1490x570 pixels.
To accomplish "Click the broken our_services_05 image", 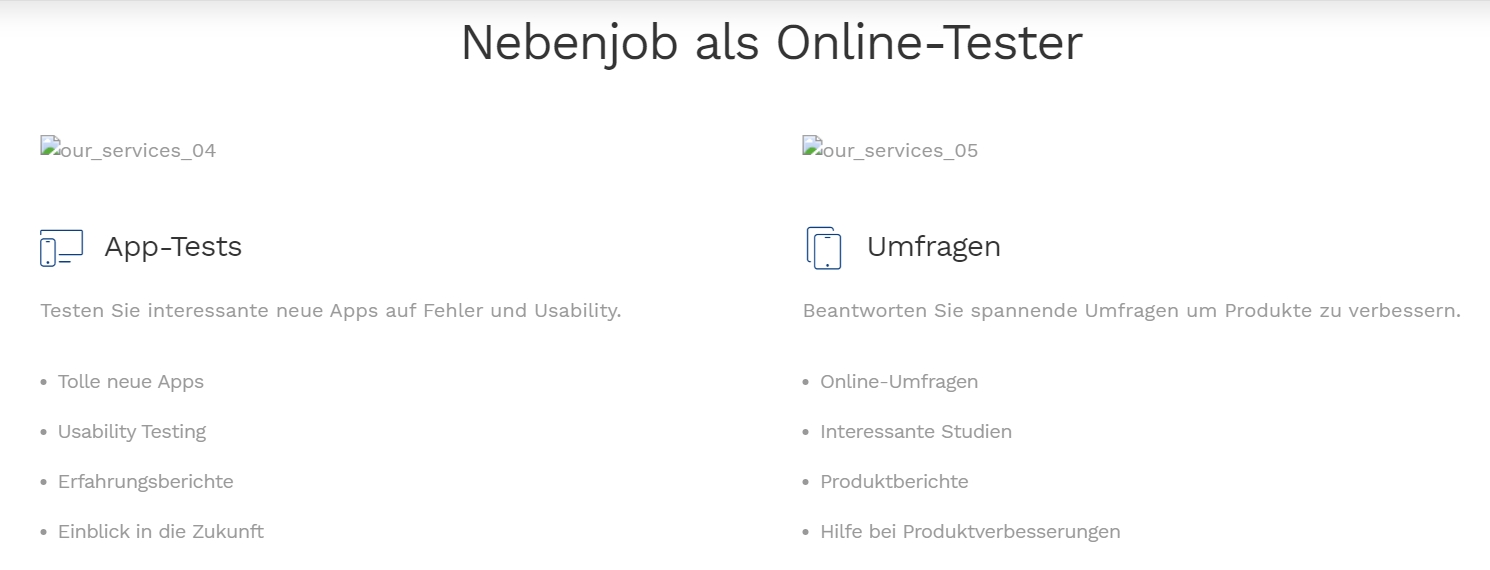I will [890, 150].
